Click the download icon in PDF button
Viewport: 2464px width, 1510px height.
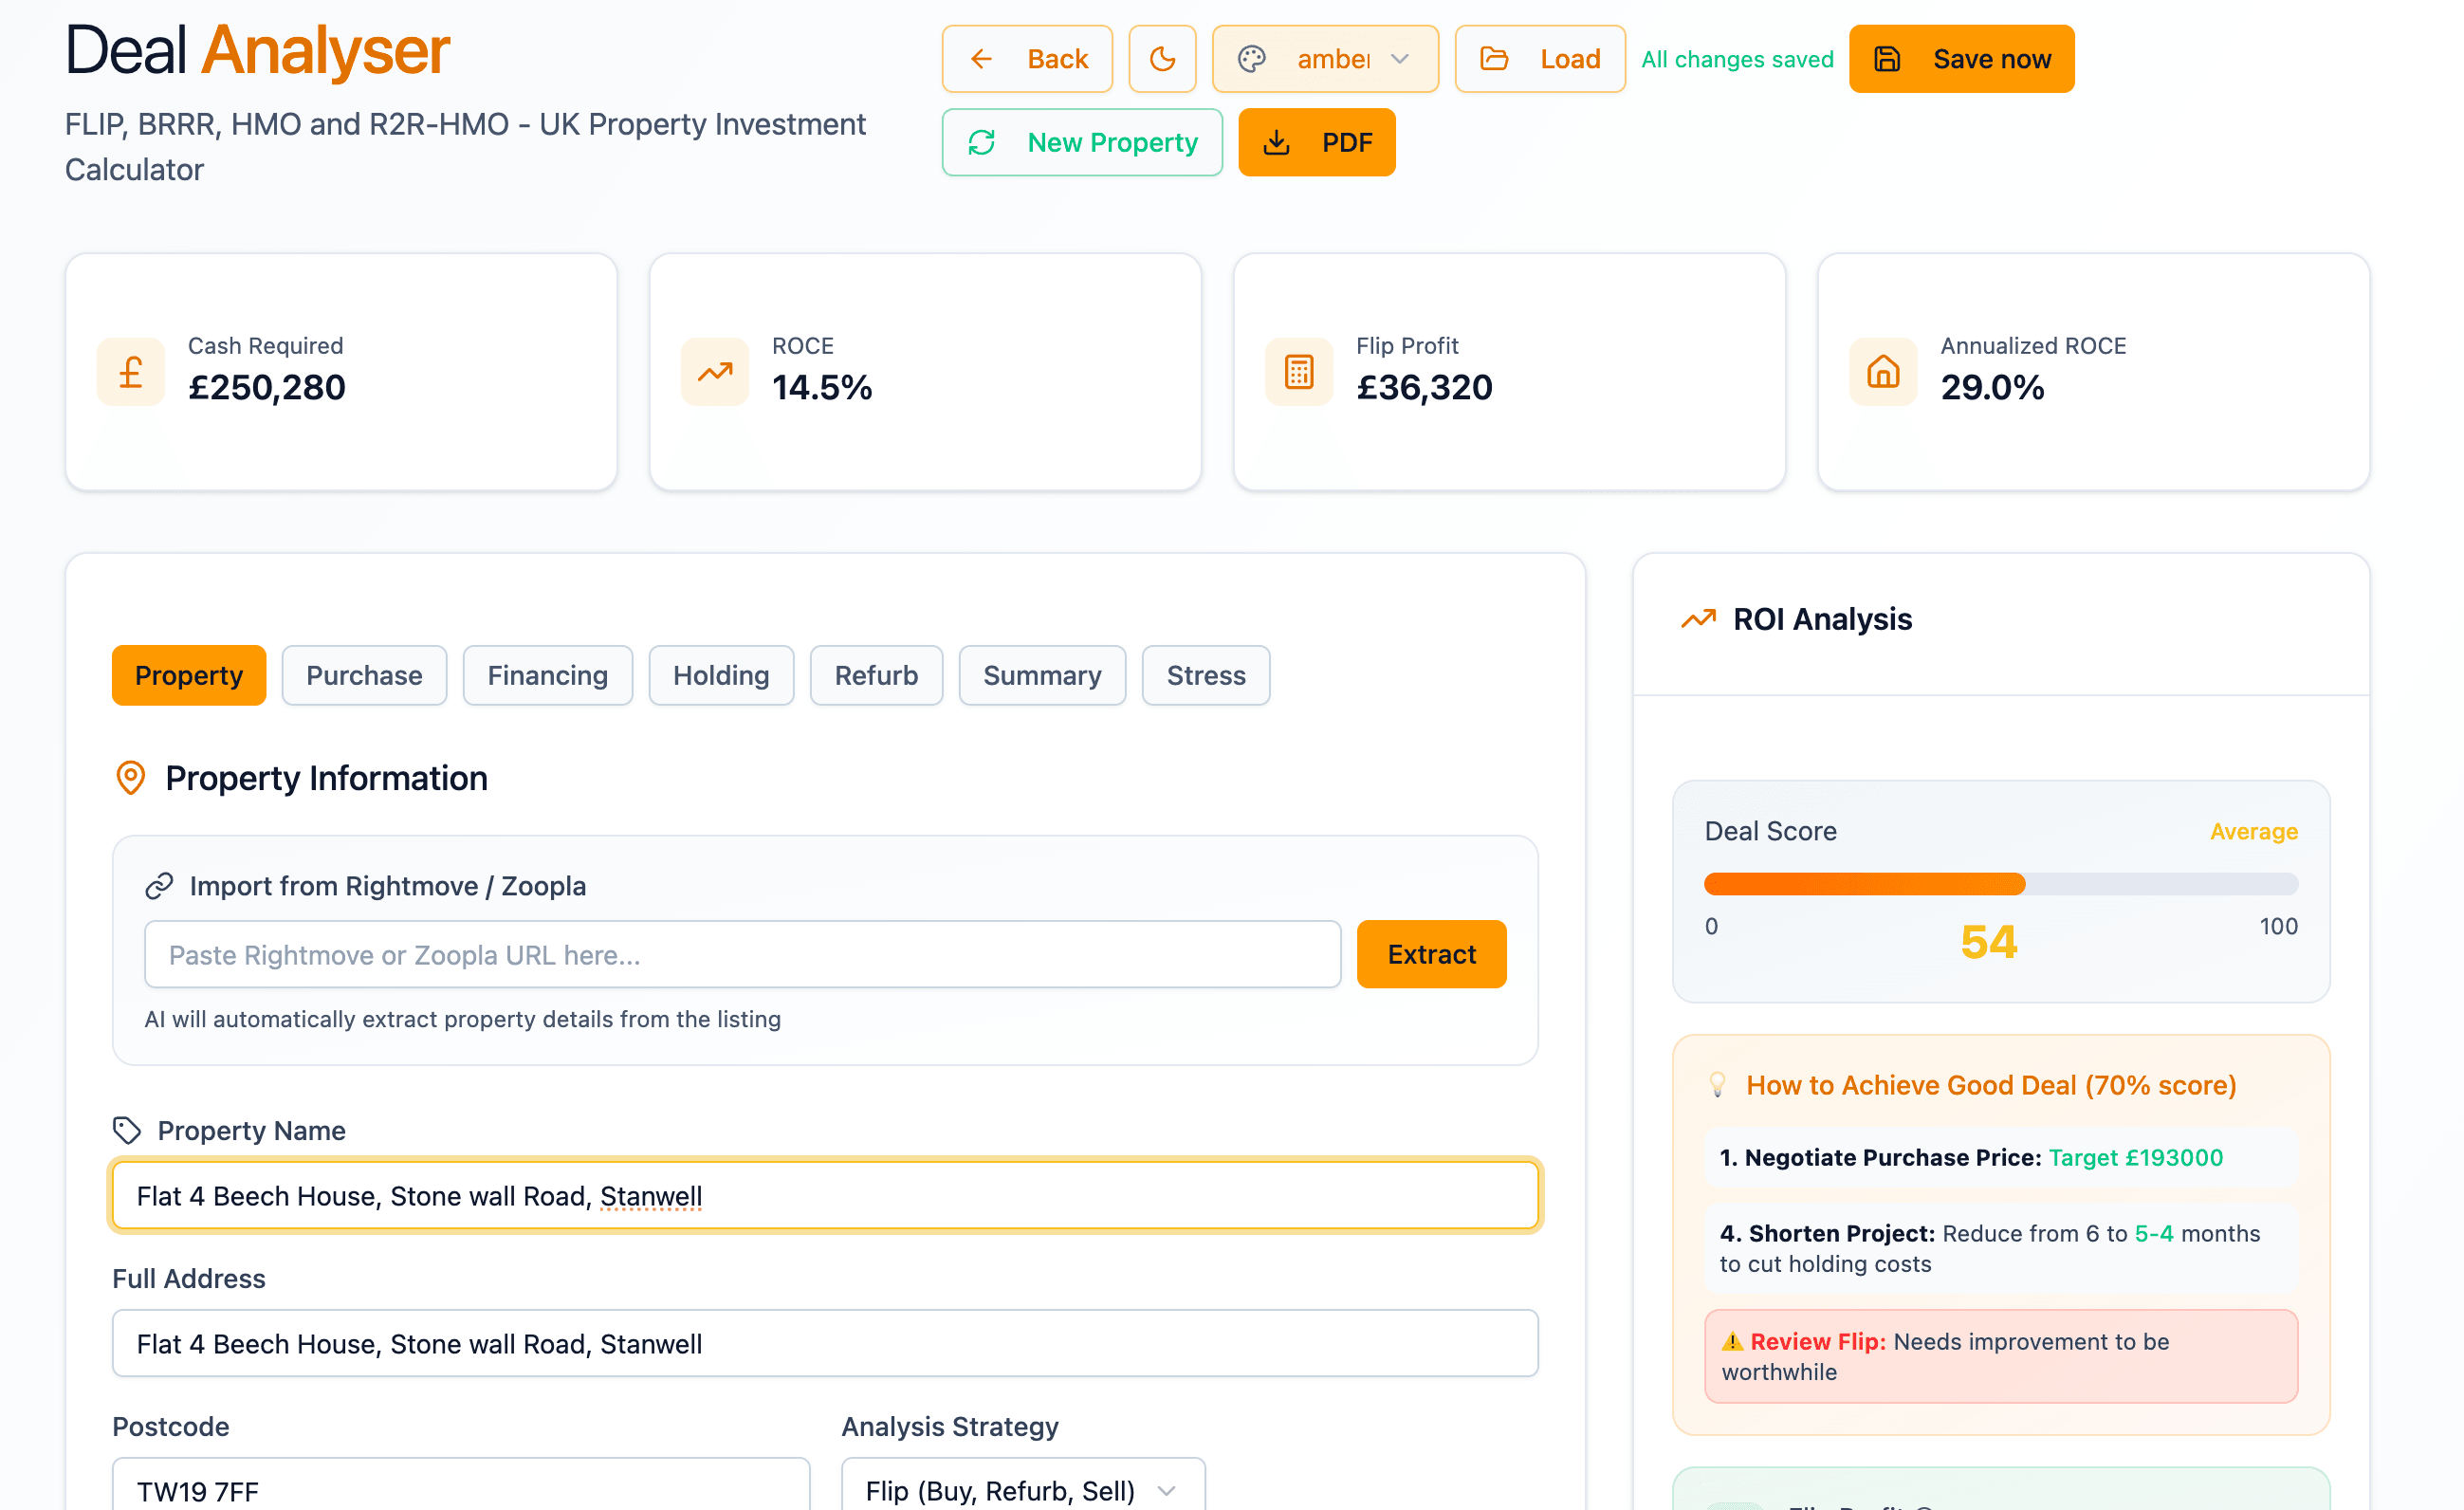[x=1277, y=142]
